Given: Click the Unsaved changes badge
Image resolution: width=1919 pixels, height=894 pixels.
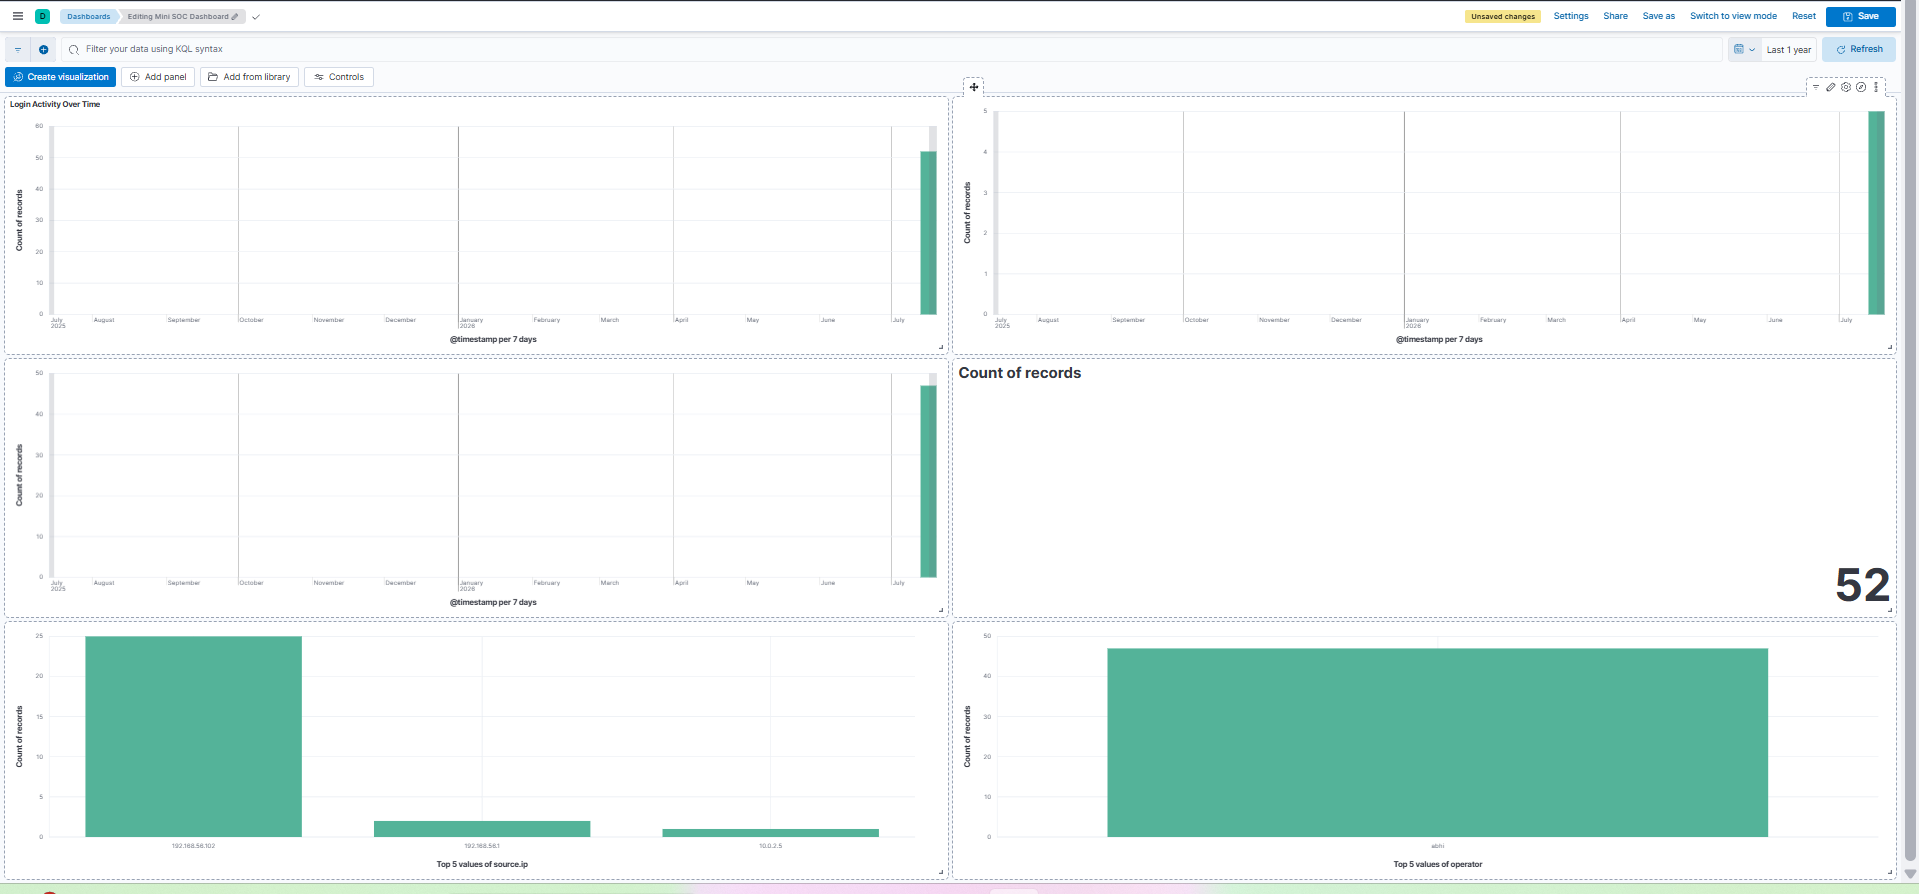Looking at the screenshot, I should click(x=1502, y=17).
